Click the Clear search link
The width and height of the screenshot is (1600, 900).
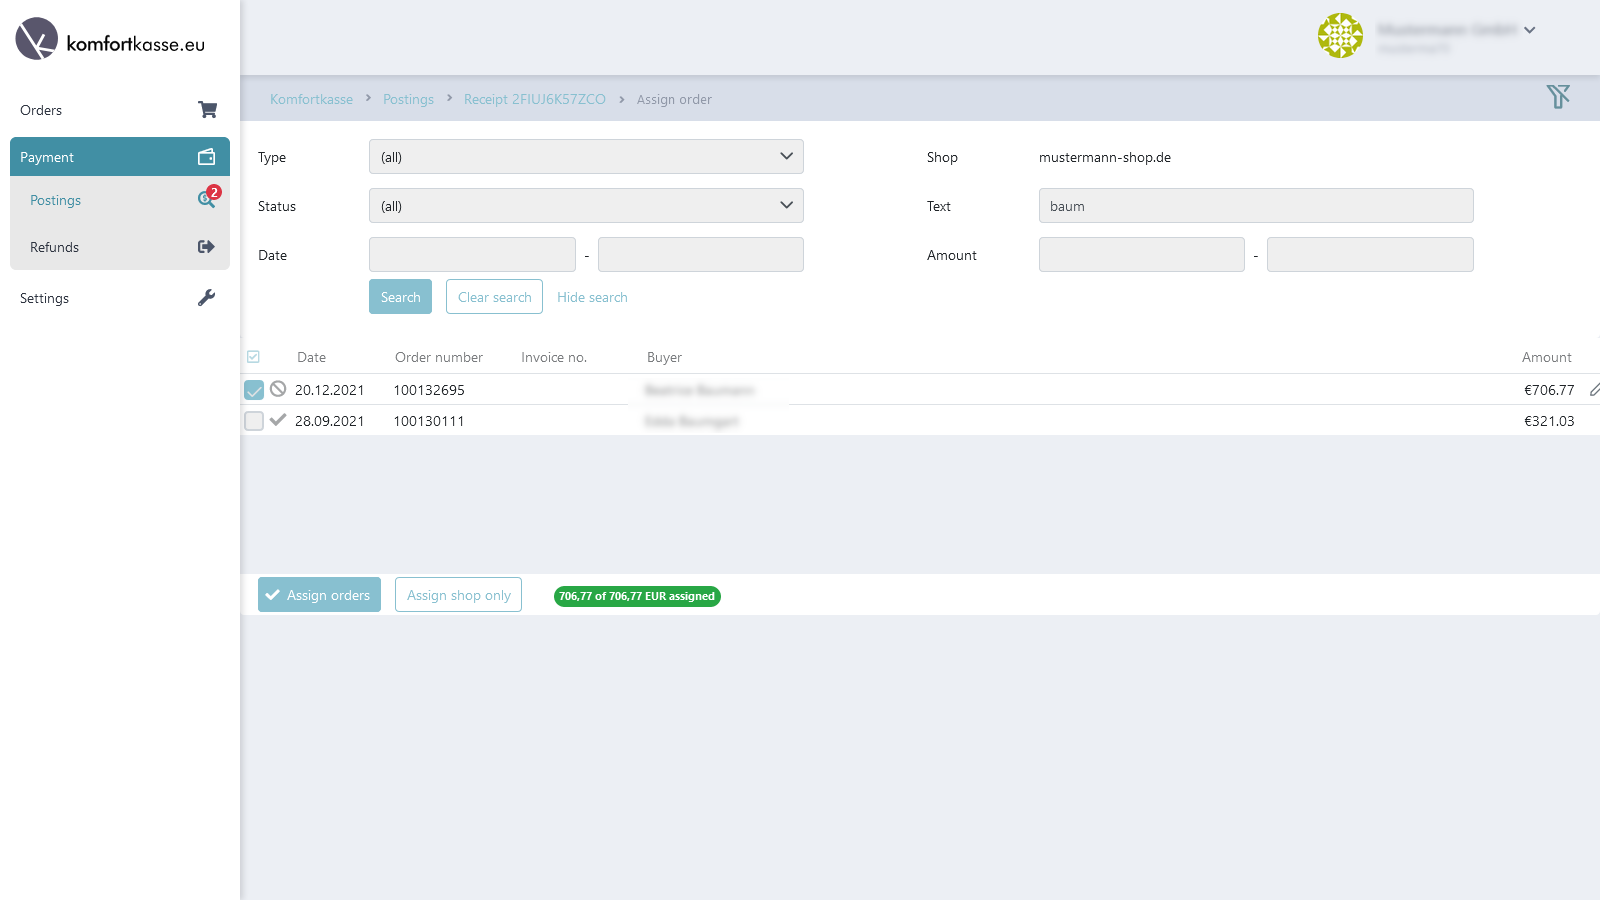tap(494, 296)
